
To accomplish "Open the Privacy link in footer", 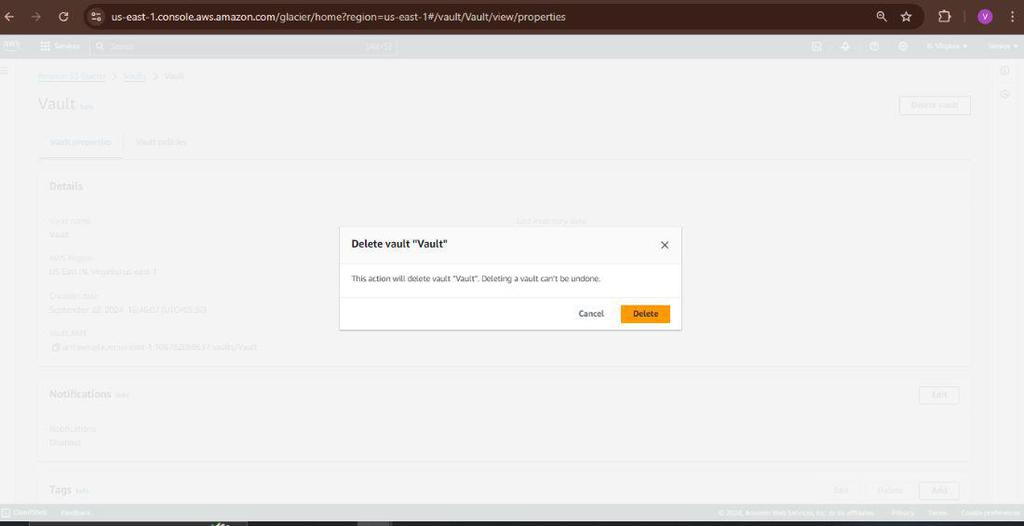I will point(903,514).
